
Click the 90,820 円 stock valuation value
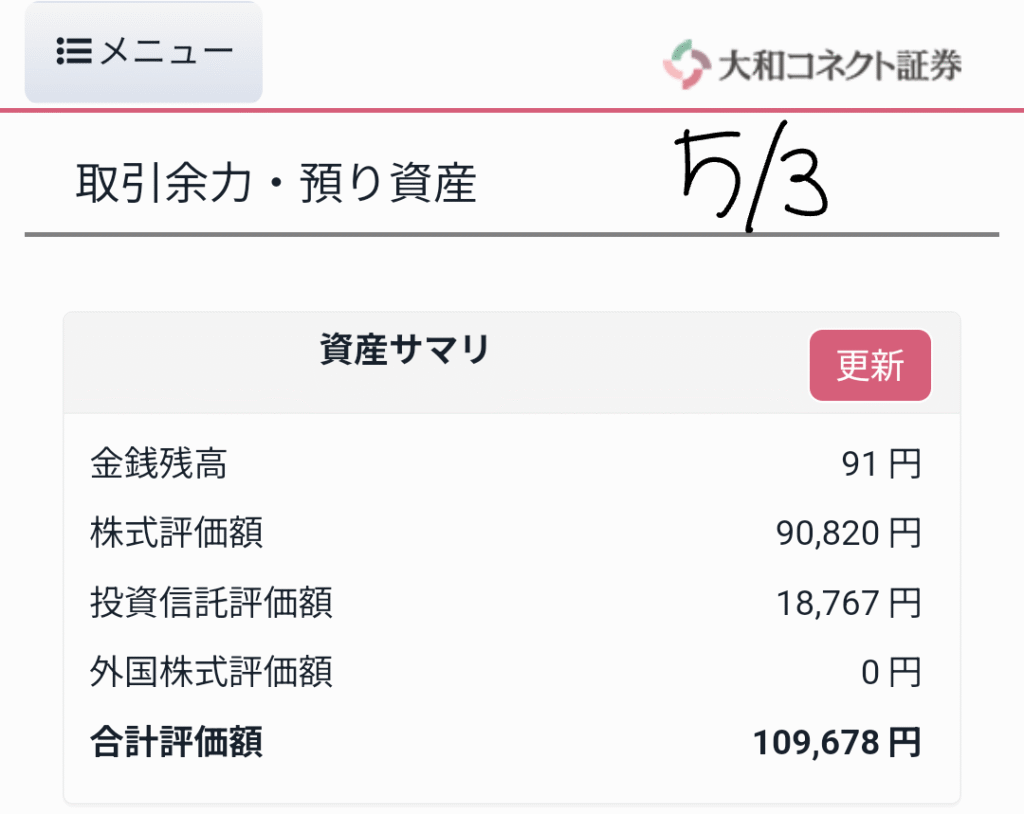(x=848, y=533)
